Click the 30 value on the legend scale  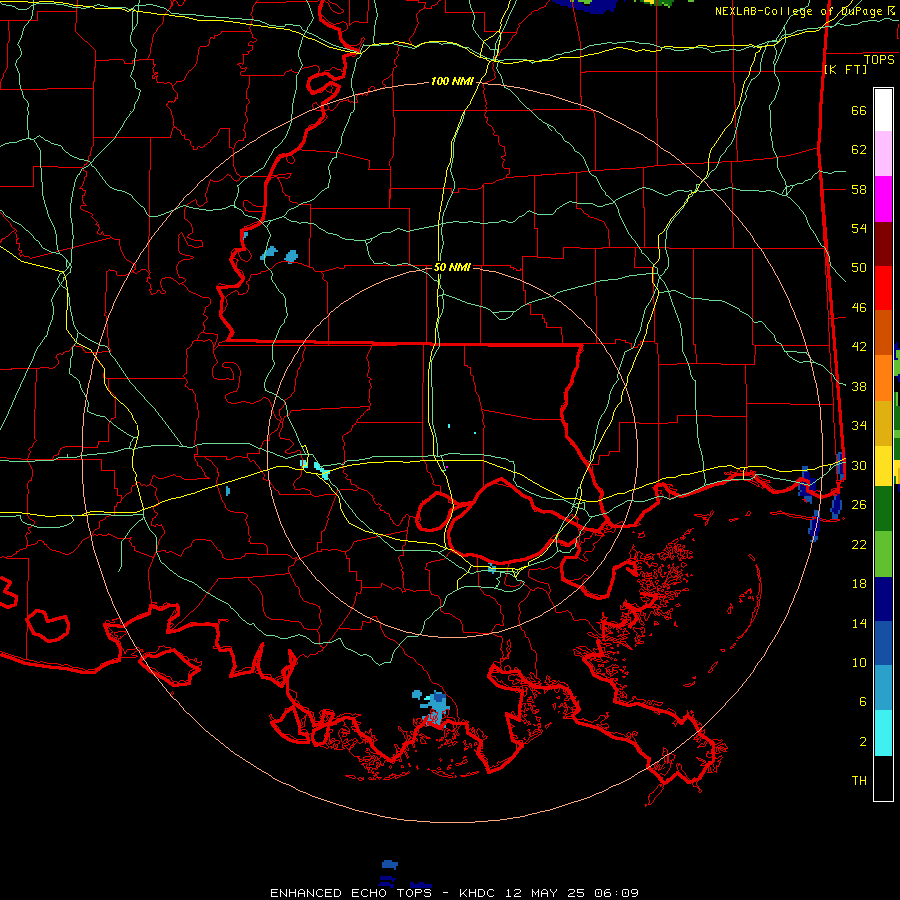tap(859, 465)
